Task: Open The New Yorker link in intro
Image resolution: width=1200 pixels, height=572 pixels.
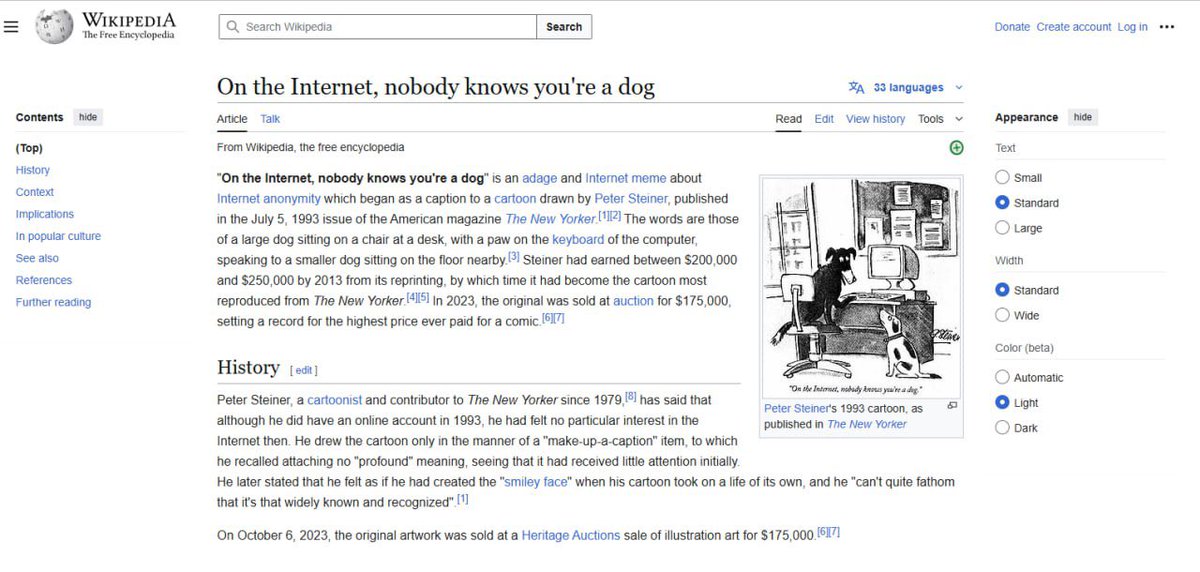Action: 550,219
